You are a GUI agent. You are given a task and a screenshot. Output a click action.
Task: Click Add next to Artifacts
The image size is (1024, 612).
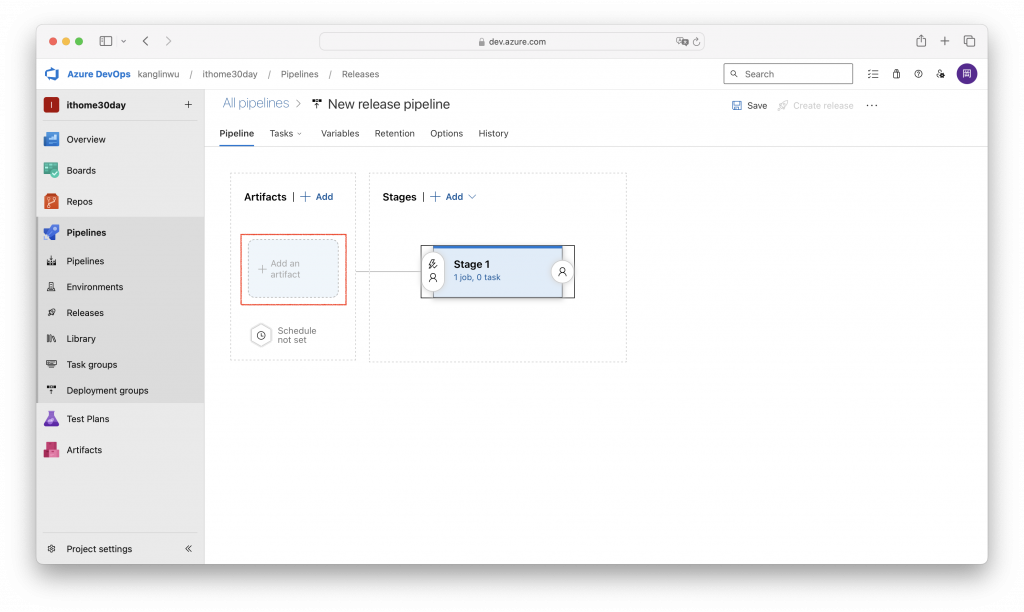[x=317, y=197]
